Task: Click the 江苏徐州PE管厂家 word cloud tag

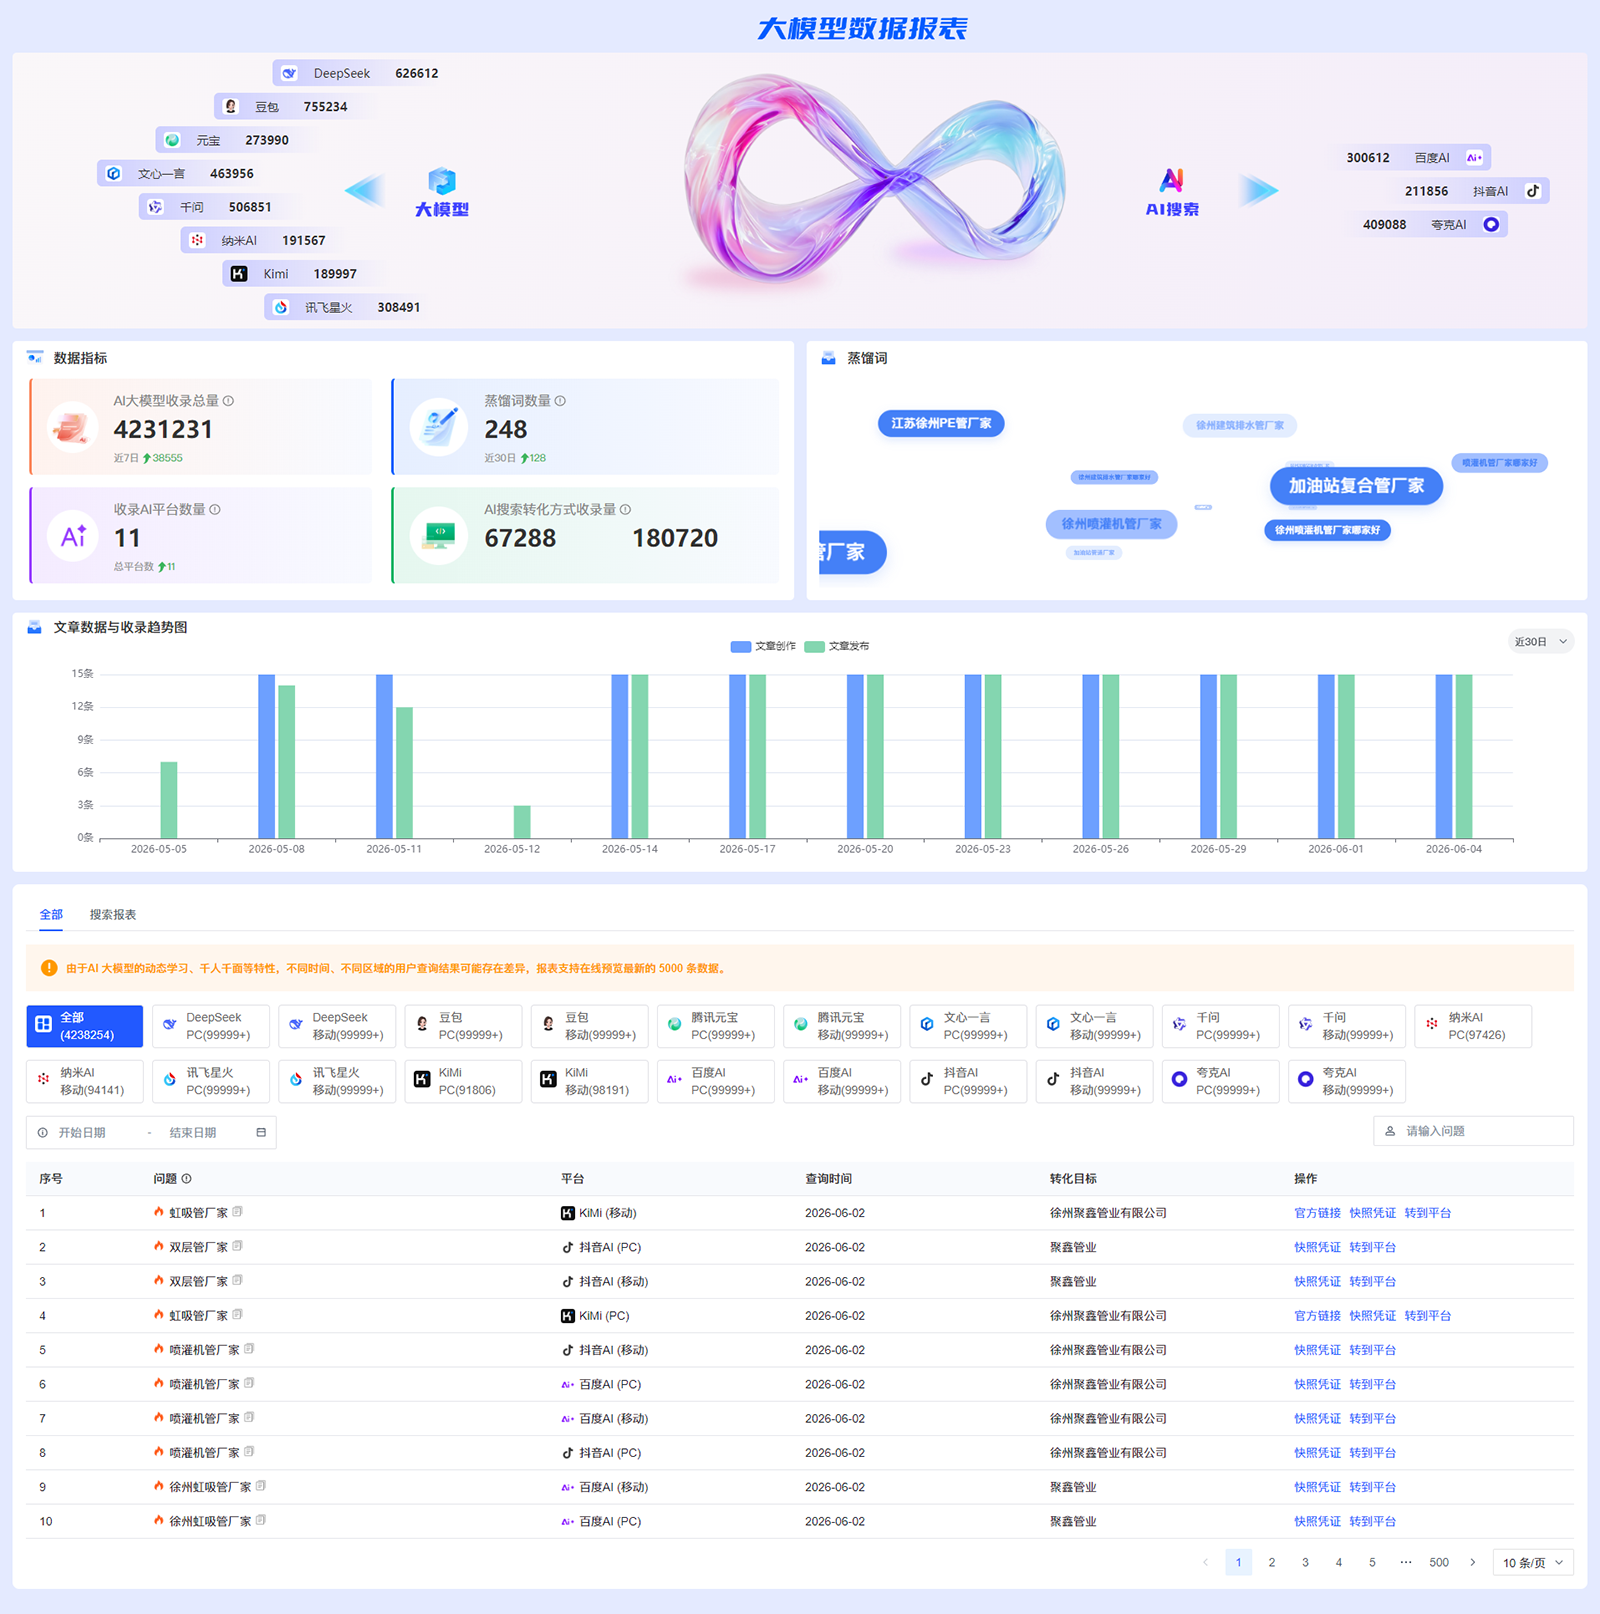Action: tap(941, 424)
